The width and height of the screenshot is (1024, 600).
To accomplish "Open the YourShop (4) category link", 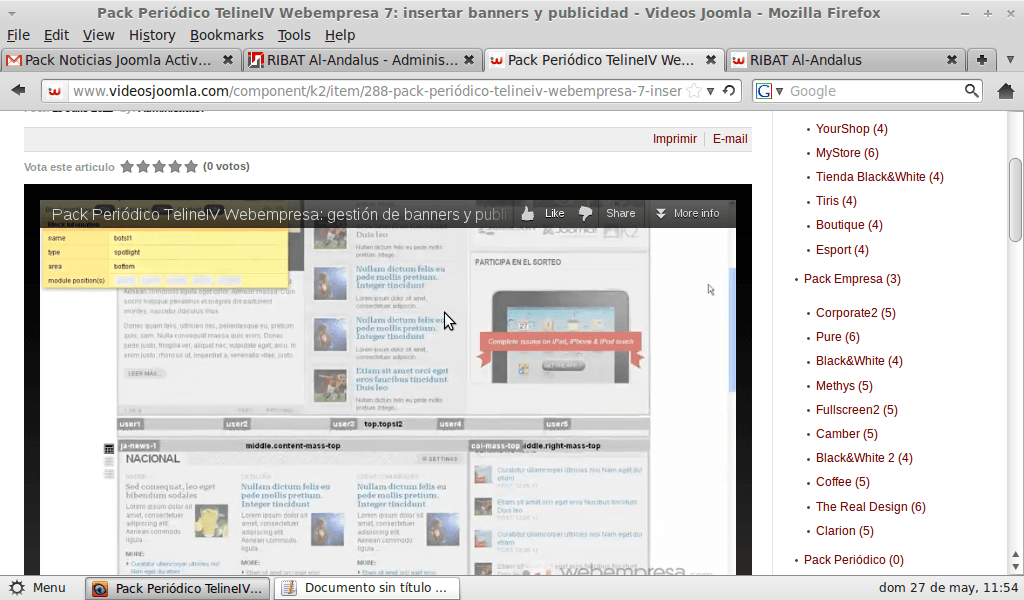I will click(x=852, y=129).
